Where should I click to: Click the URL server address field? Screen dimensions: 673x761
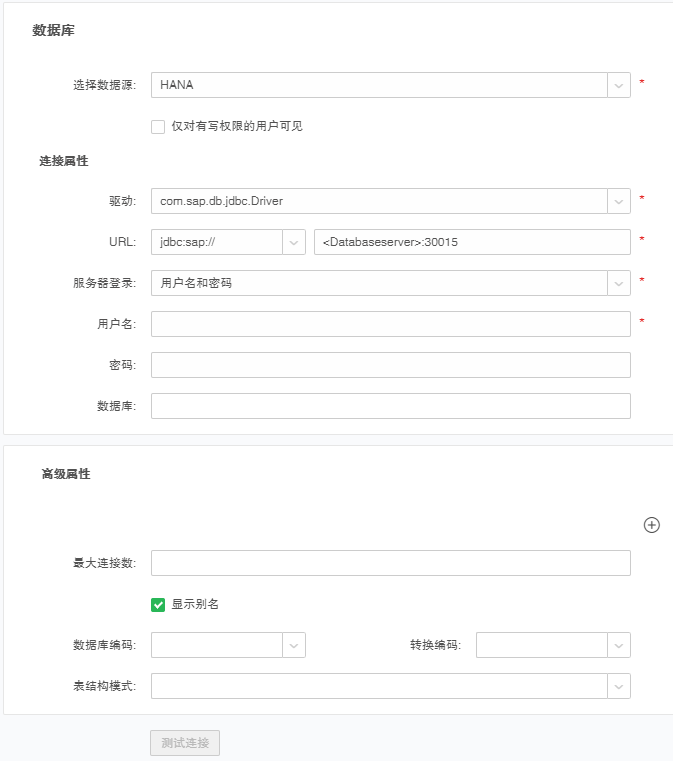coord(471,242)
